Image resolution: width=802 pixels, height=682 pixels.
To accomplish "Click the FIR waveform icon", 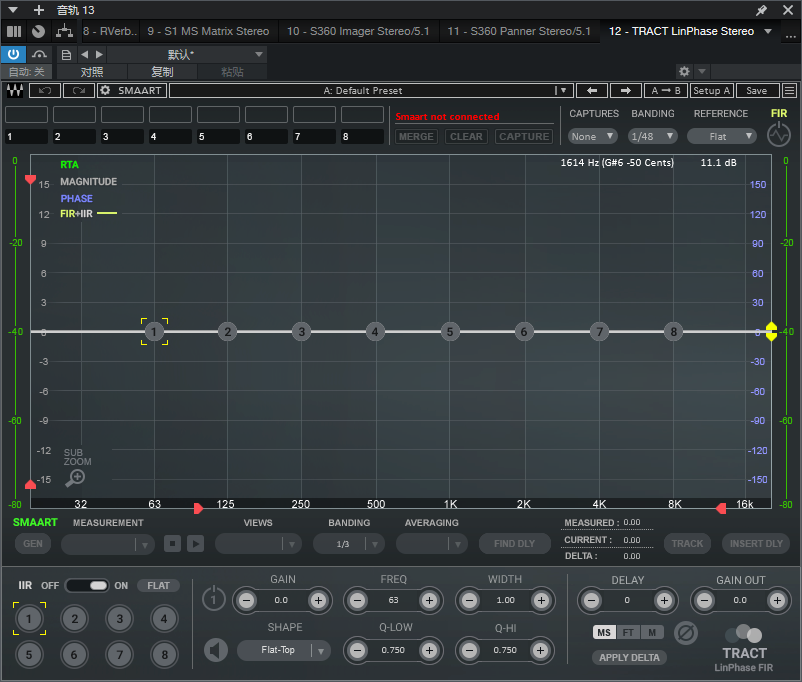I will coord(778,136).
